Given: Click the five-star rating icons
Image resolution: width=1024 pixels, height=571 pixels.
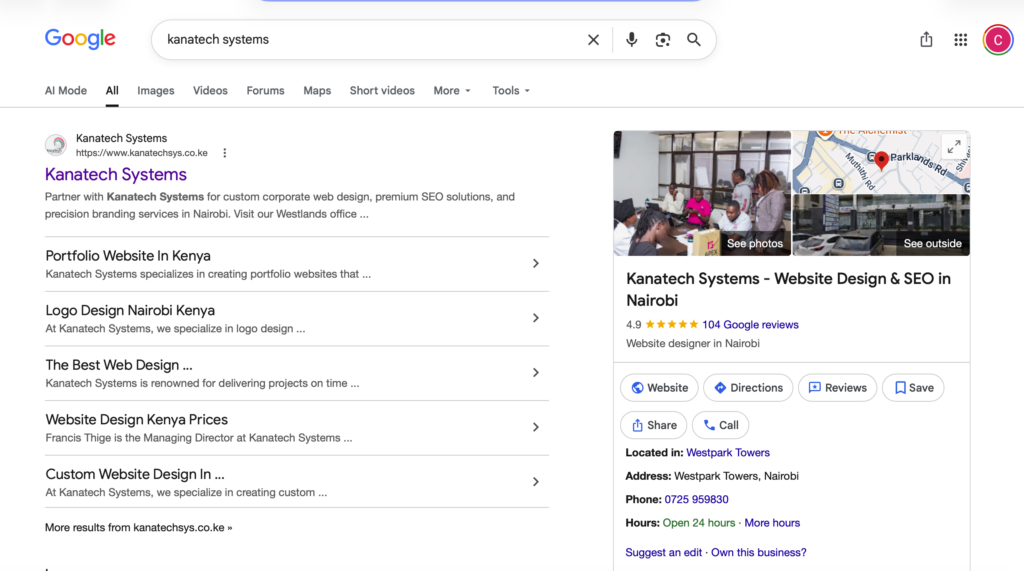Looking at the screenshot, I should click(x=671, y=325).
